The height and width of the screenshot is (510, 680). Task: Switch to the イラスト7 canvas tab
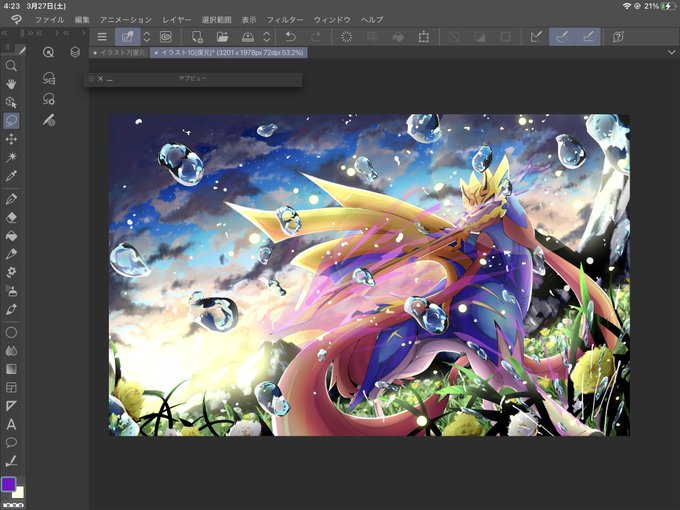point(118,52)
